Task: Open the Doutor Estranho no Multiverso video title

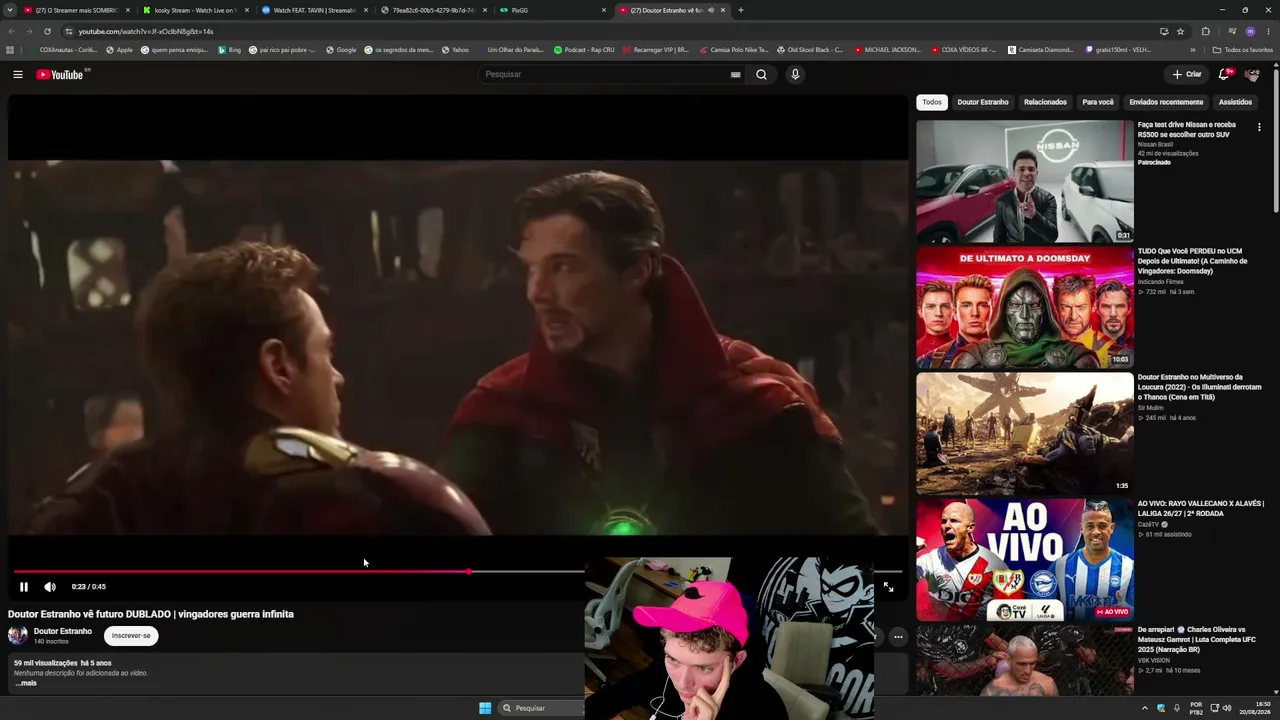Action: click(x=1199, y=387)
